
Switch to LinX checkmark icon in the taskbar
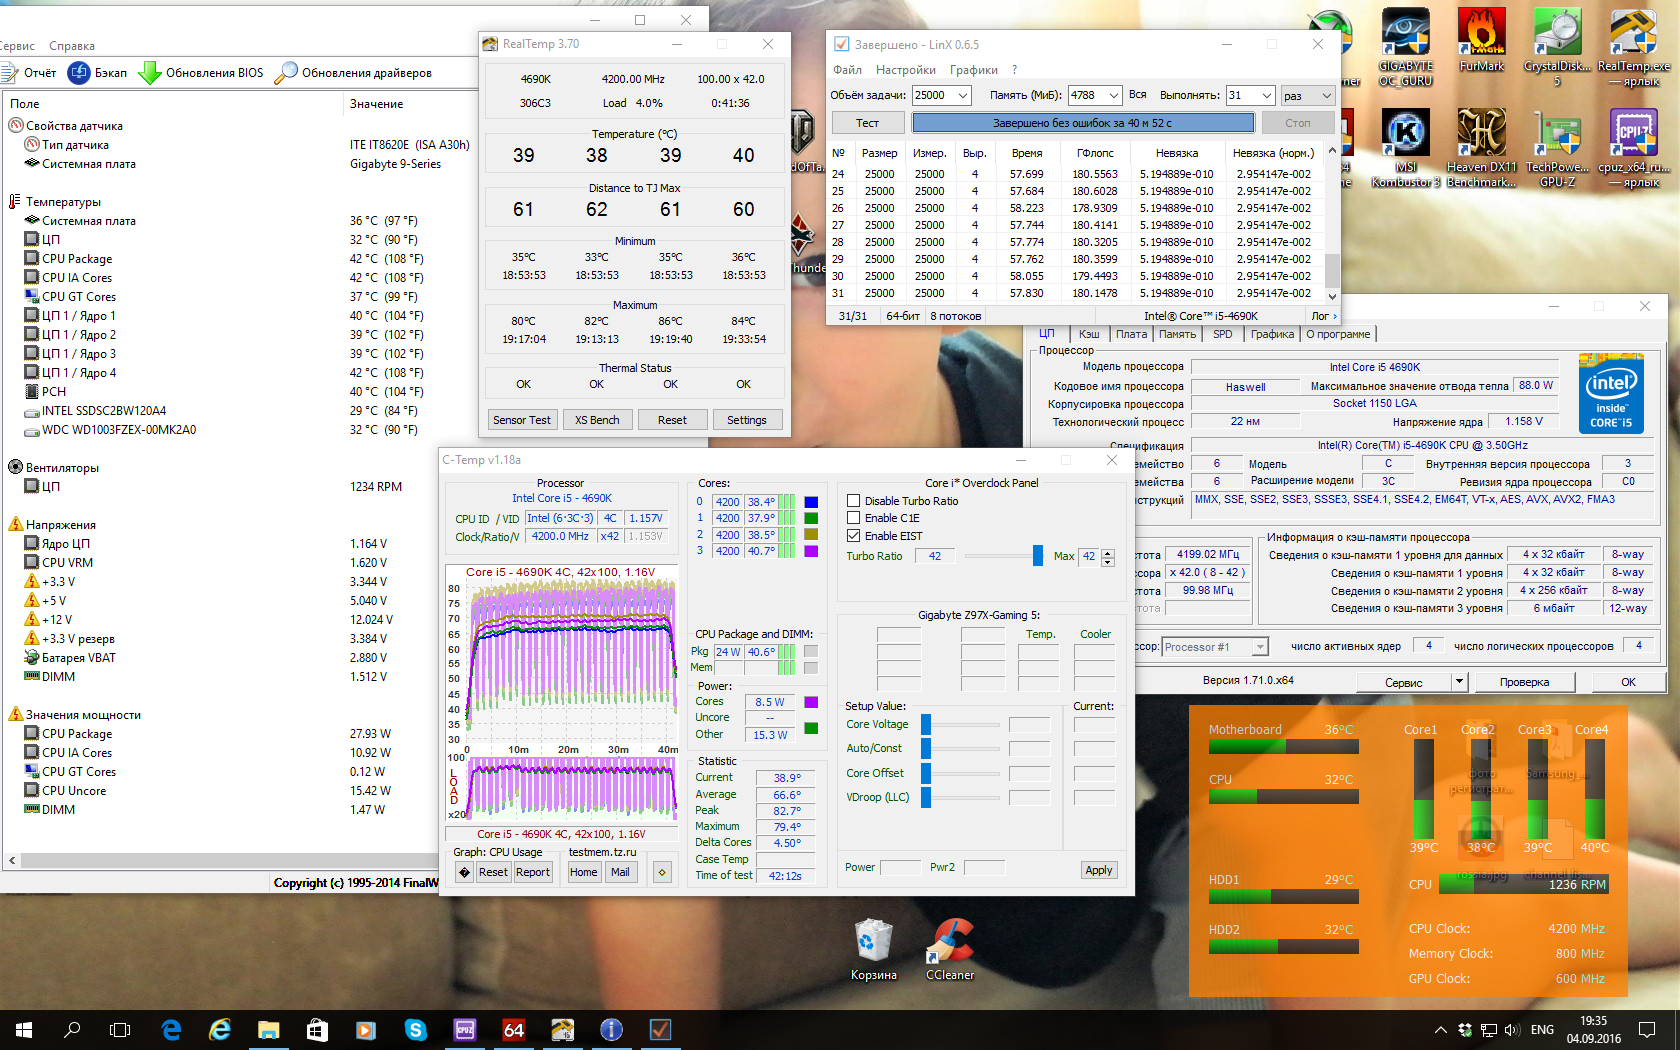click(661, 1029)
